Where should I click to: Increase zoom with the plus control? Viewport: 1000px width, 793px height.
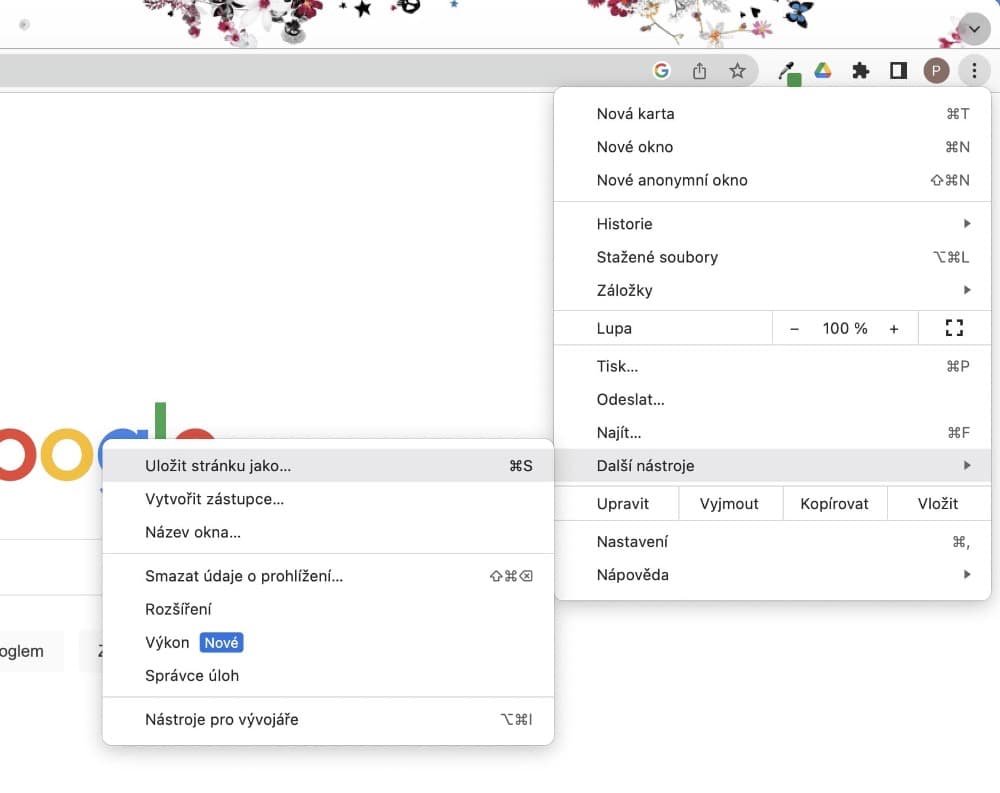[893, 328]
